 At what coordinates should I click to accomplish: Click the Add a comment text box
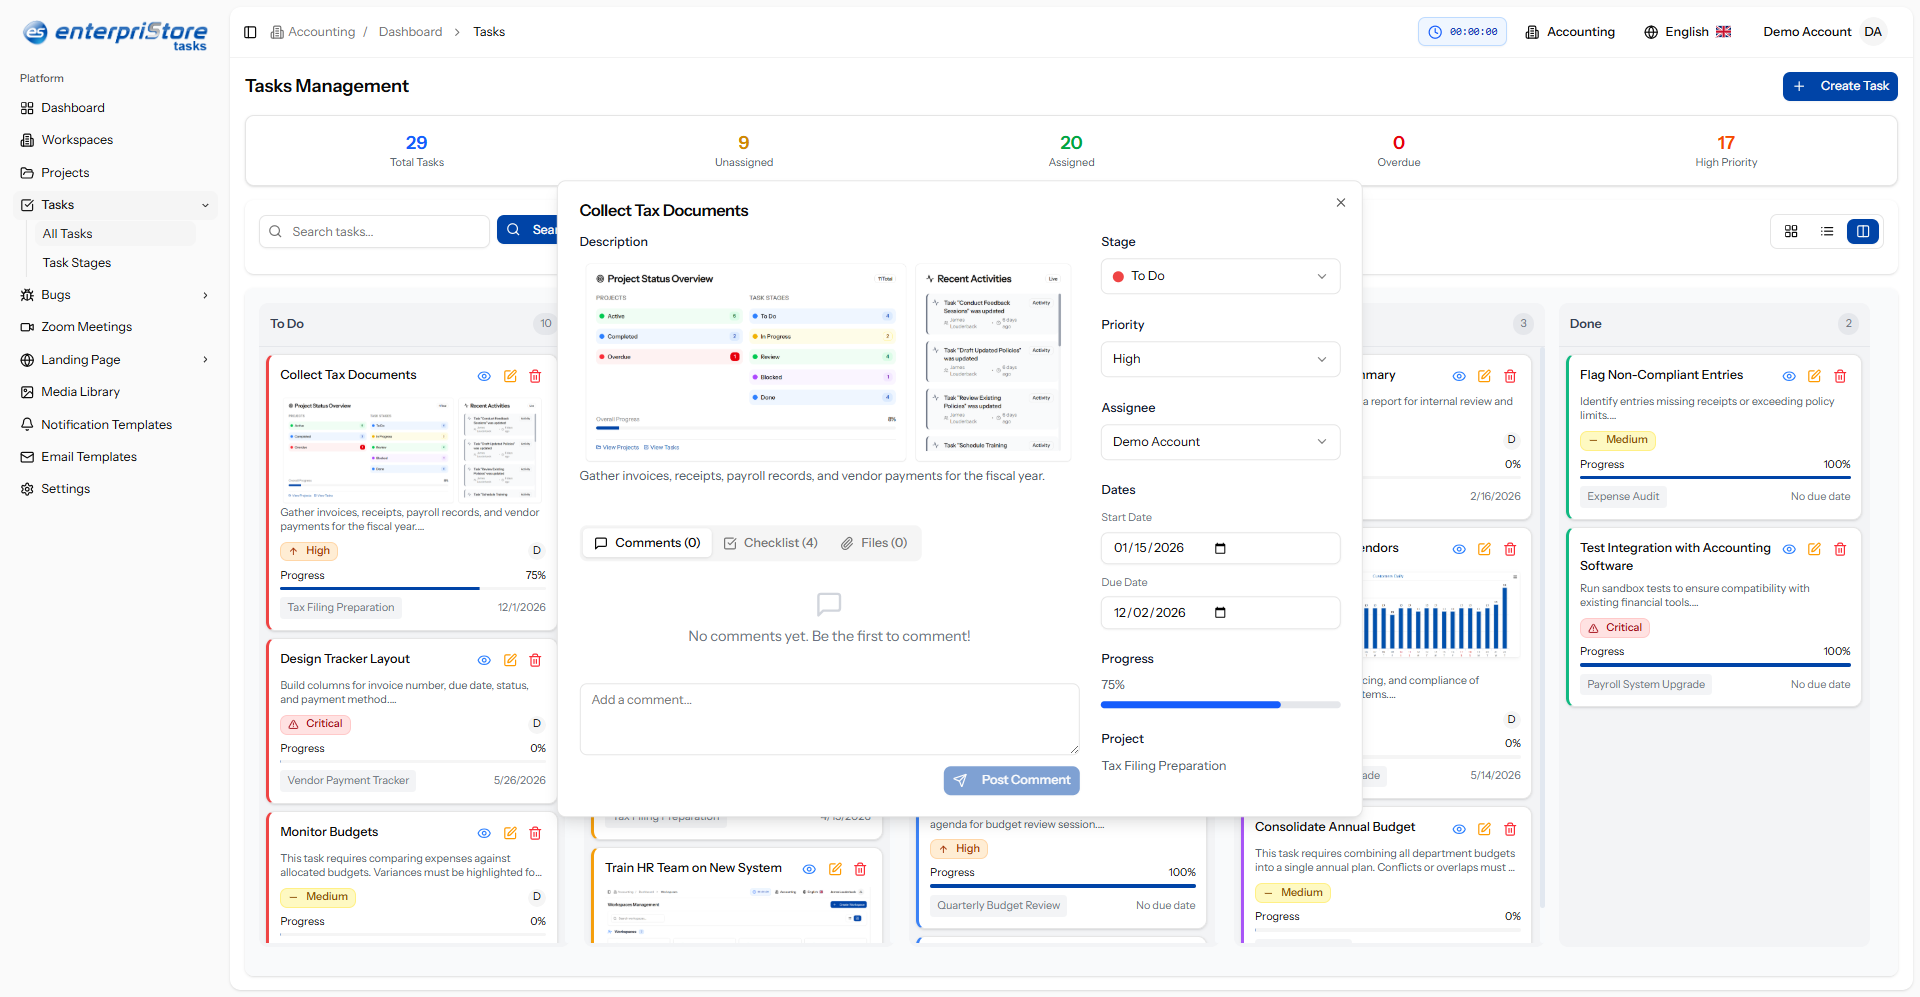point(829,719)
